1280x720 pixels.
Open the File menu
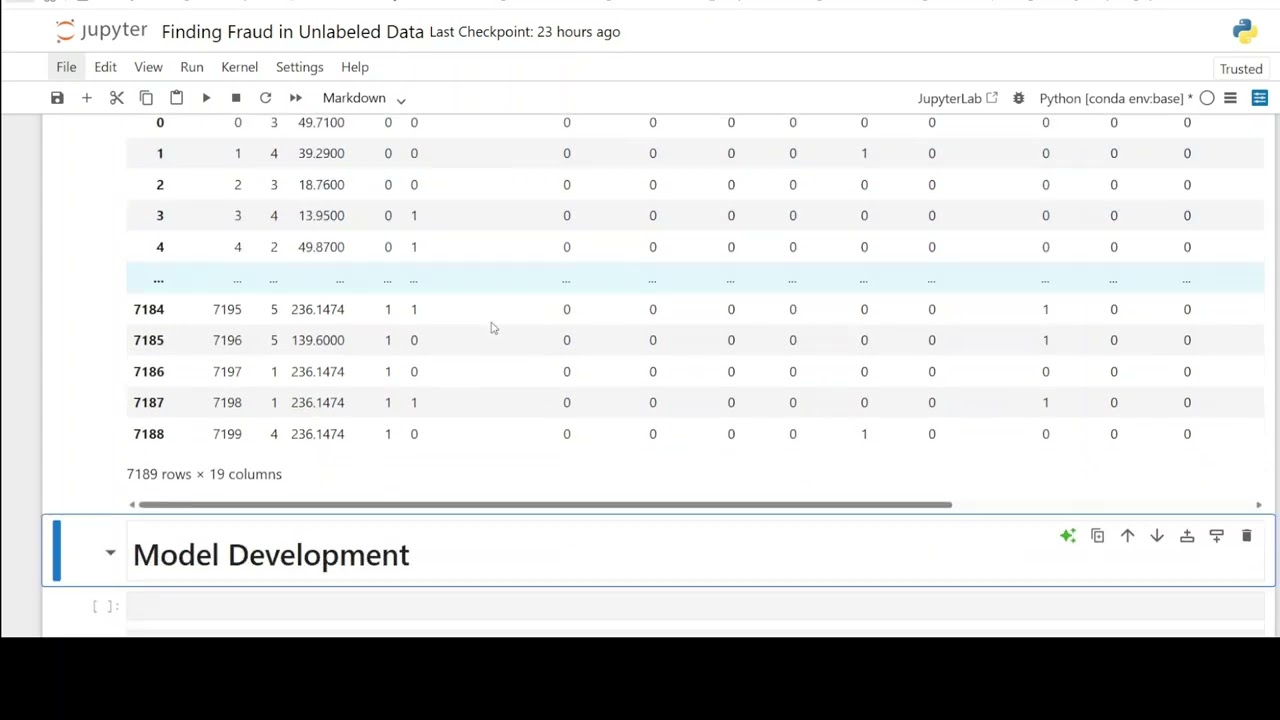point(66,67)
